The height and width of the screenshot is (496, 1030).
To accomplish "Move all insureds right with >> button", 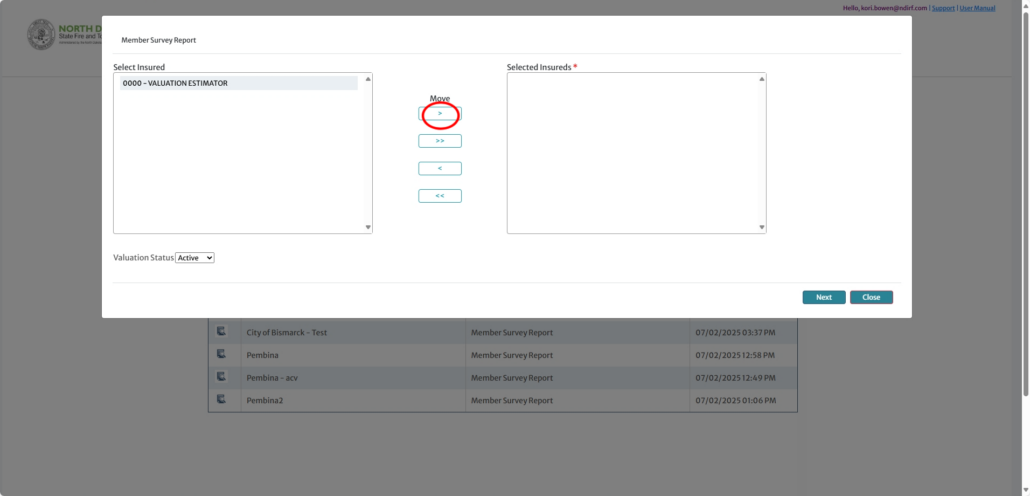I will click(440, 141).
